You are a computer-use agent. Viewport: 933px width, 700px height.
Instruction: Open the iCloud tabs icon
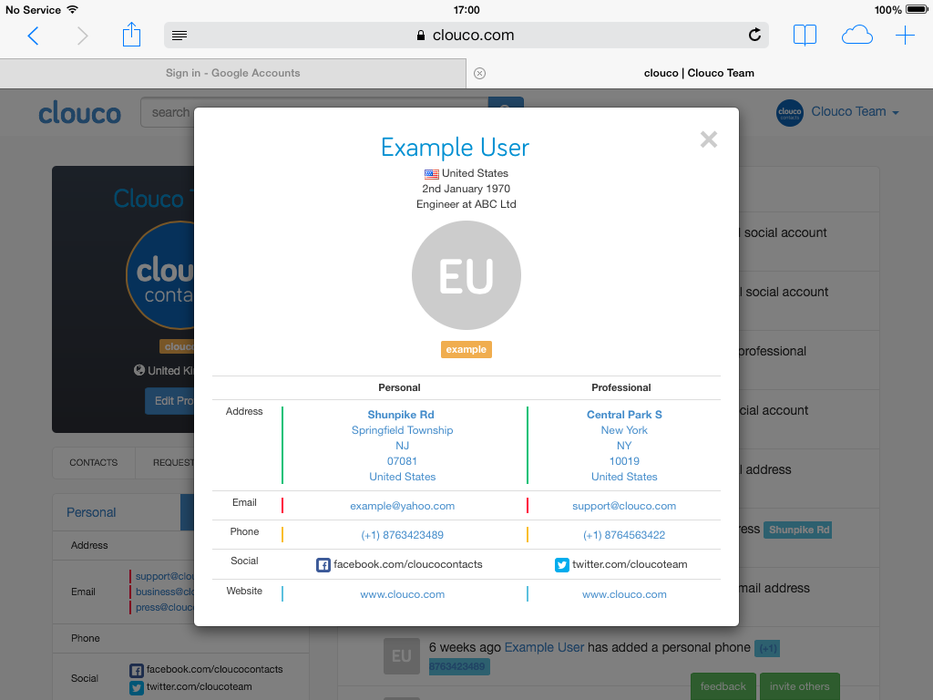(856, 36)
